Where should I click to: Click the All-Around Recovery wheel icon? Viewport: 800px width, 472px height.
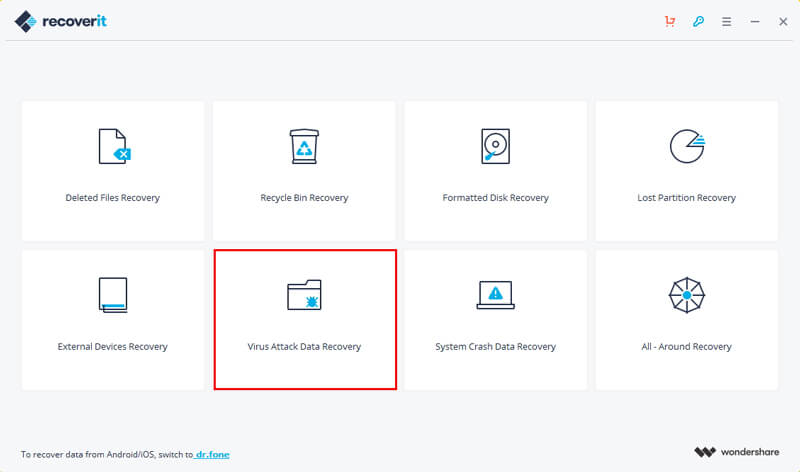(687, 295)
